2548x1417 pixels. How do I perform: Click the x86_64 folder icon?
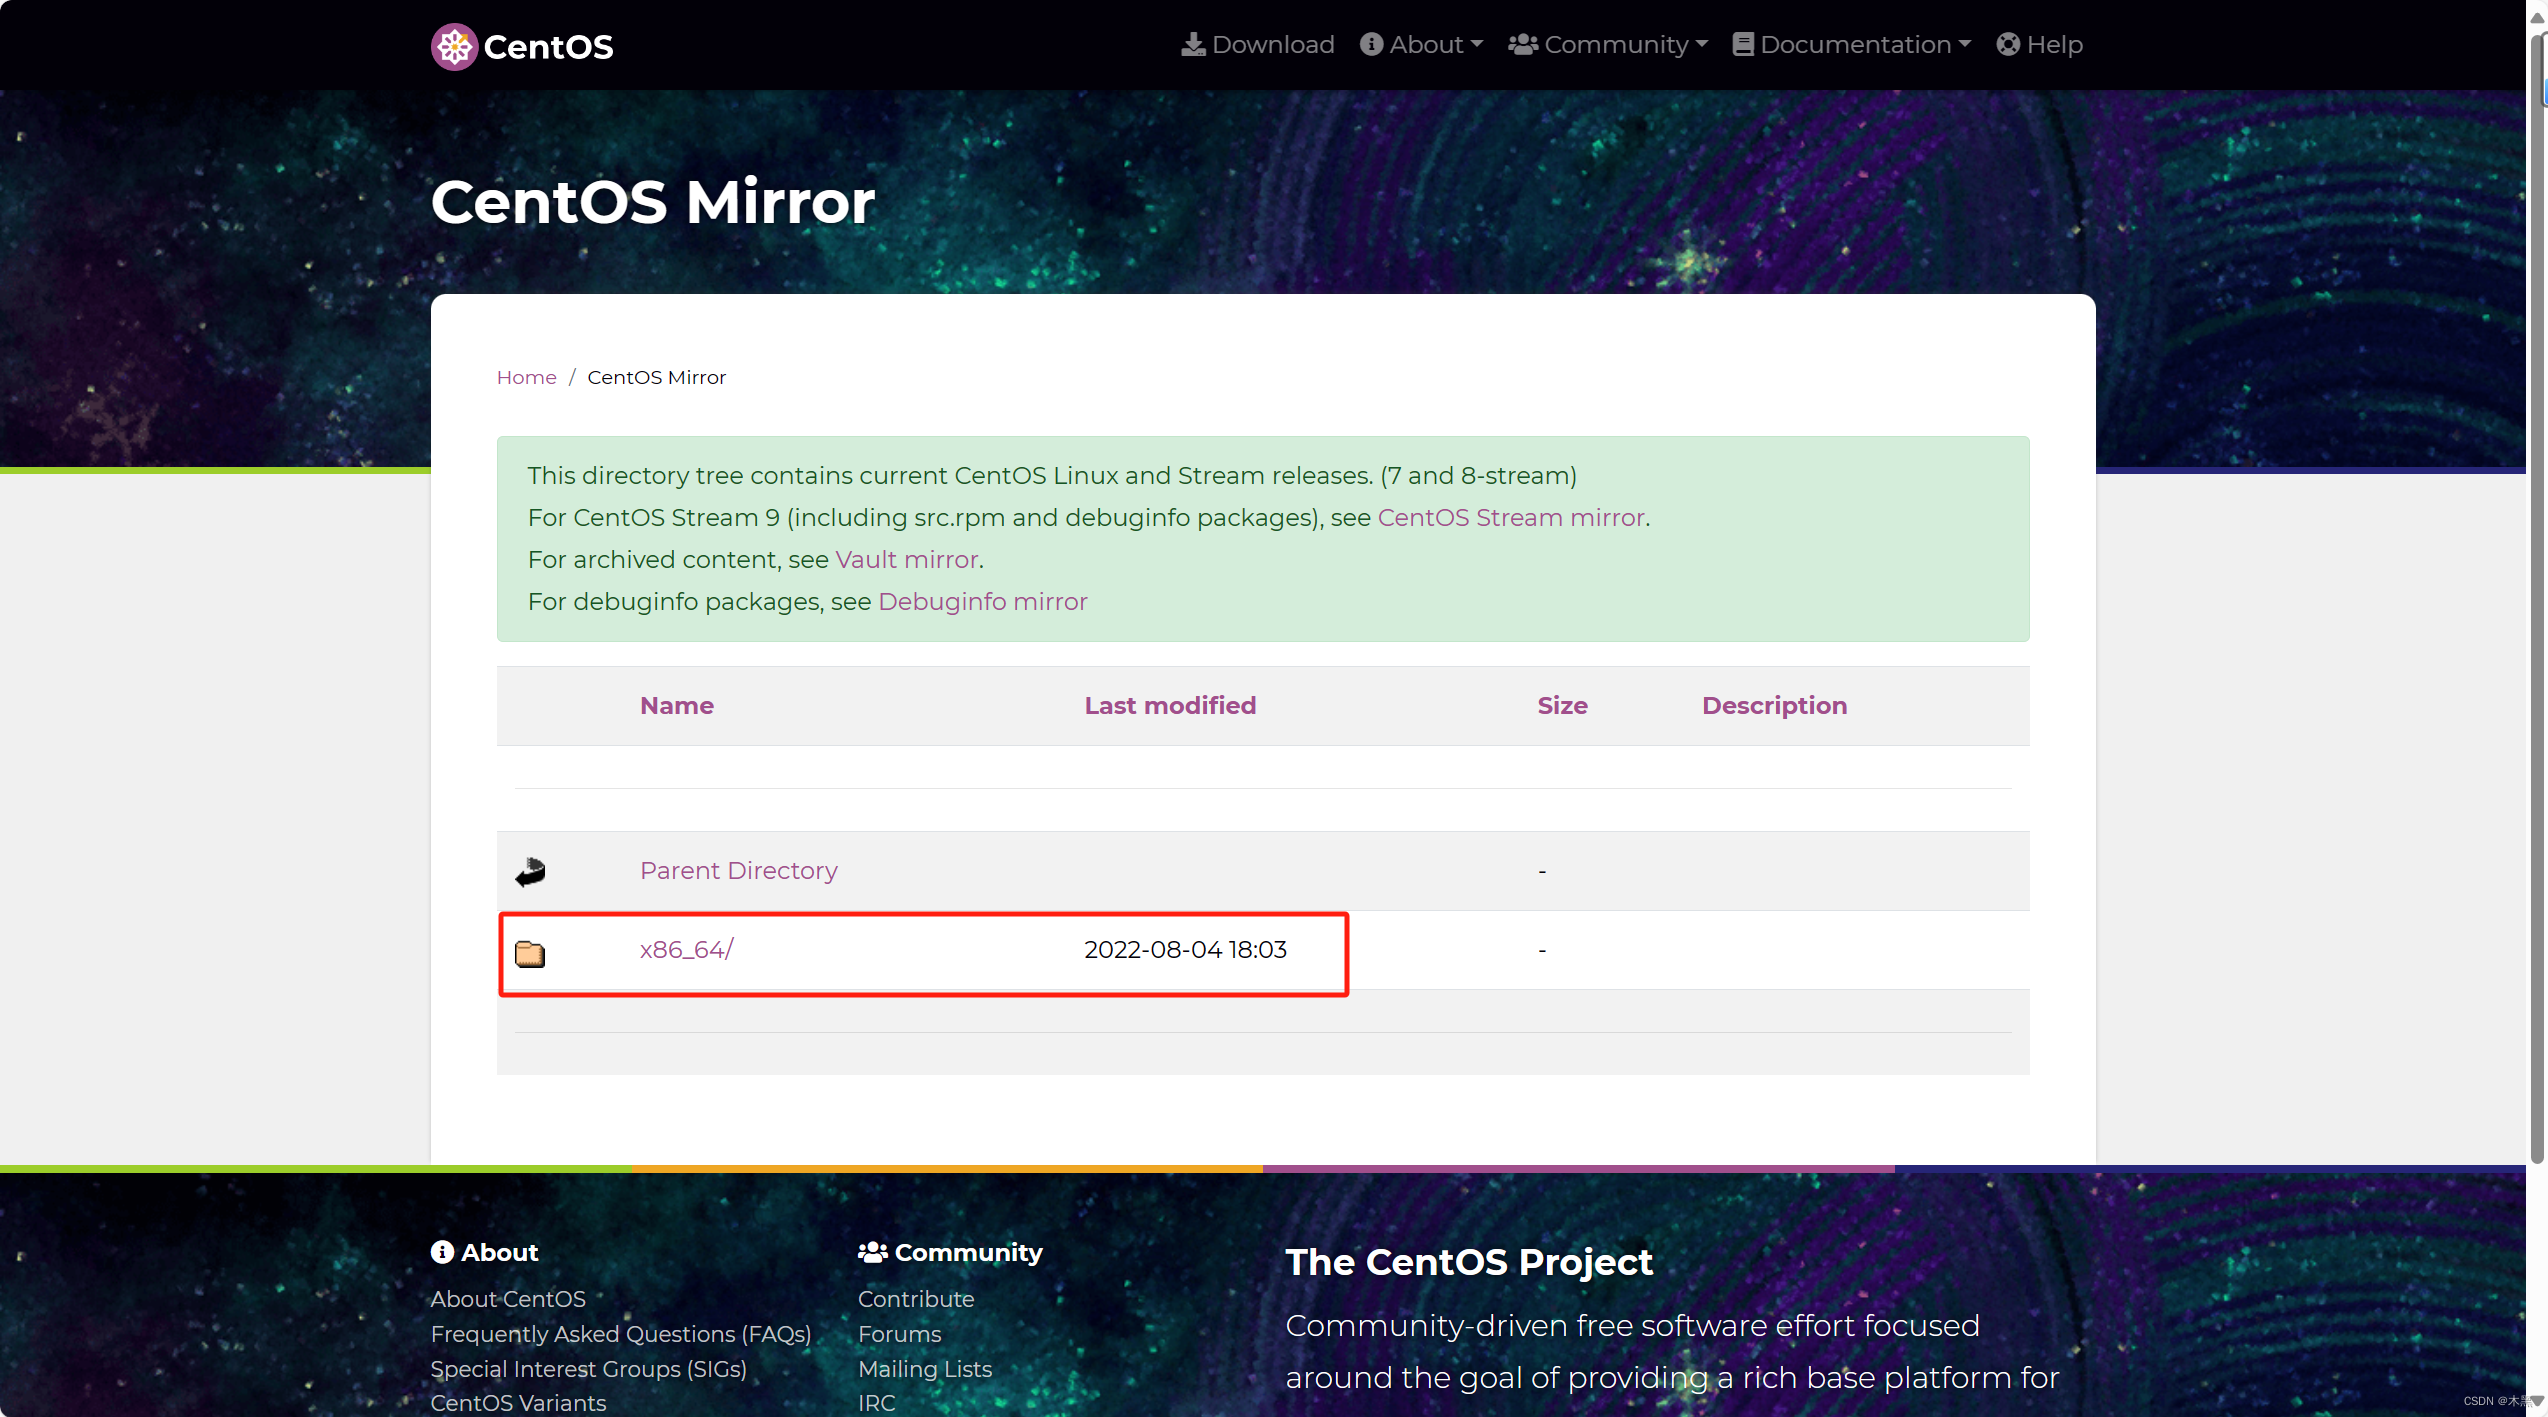point(530,953)
